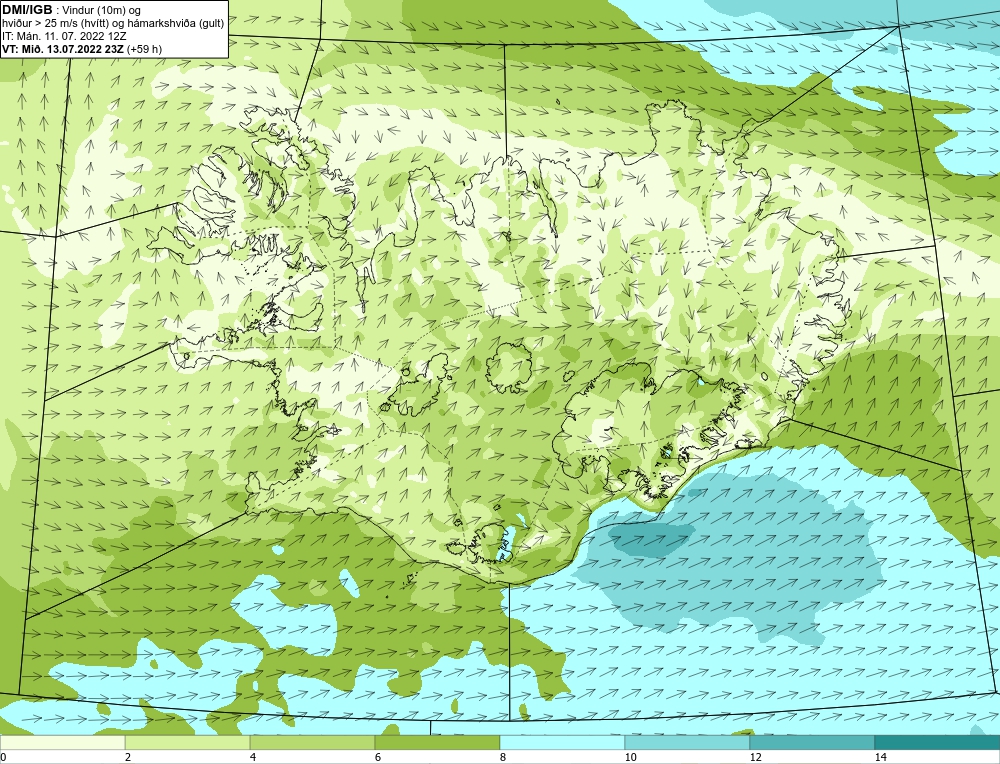
Task: Select the 10–12 m/s turquoise legend swatch
Action: 688,742
